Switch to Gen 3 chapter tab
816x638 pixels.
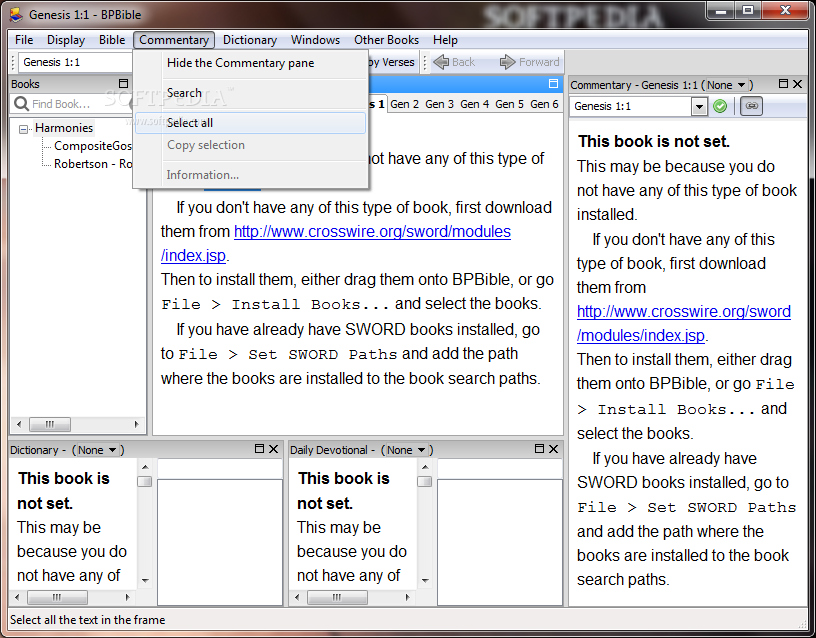[439, 104]
